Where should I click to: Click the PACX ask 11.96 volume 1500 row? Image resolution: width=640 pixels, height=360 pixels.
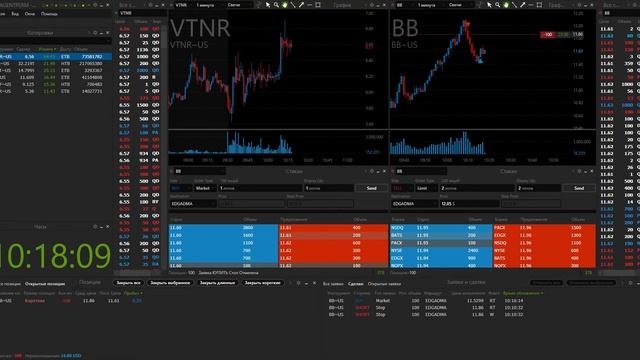(x=544, y=228)
